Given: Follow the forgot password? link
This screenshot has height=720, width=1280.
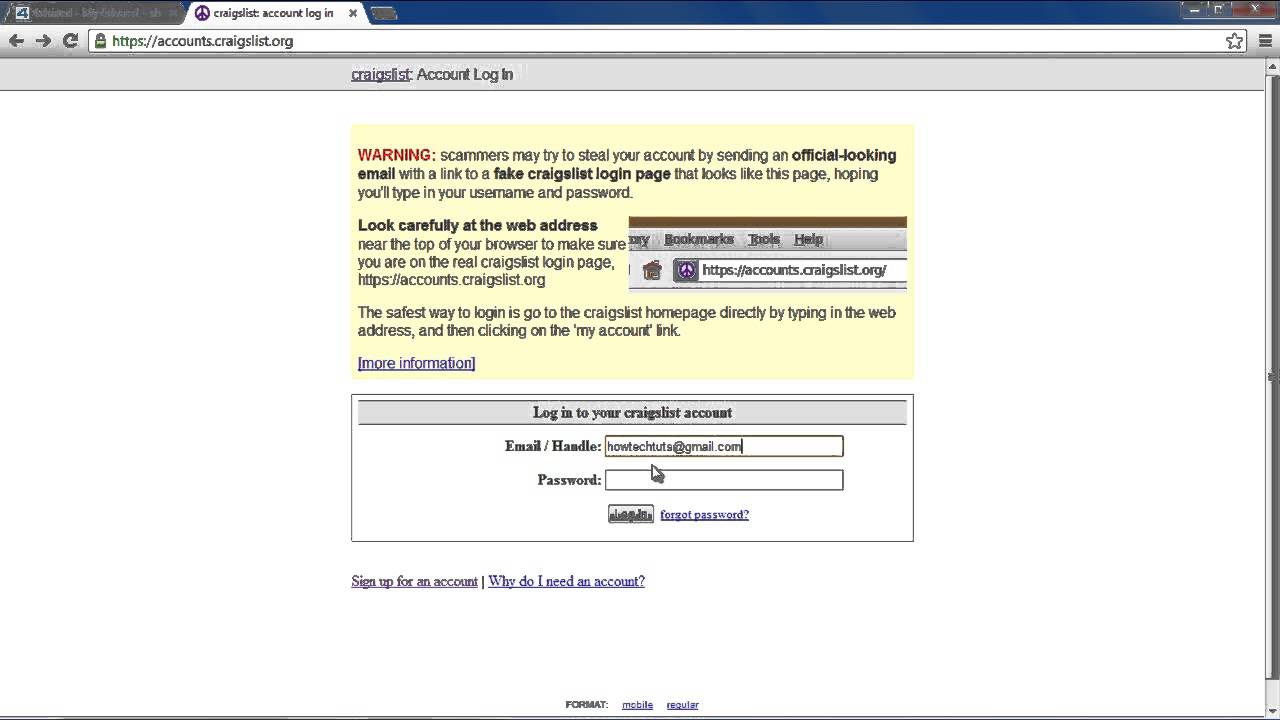Looking at the screenshot, I should coord(704,515).
